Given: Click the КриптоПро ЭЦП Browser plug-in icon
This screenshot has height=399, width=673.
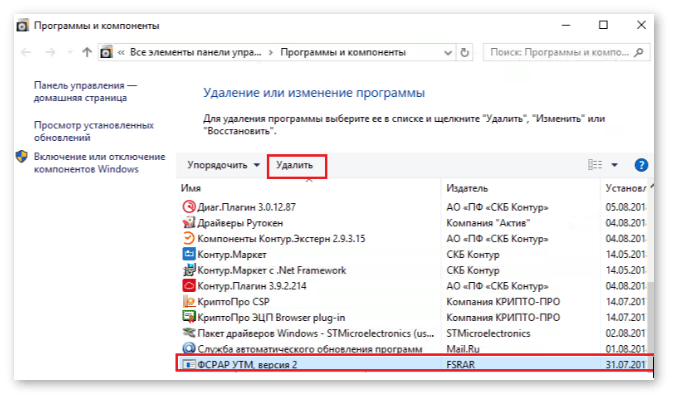Looking at the screenshot, I should point(189,317).
